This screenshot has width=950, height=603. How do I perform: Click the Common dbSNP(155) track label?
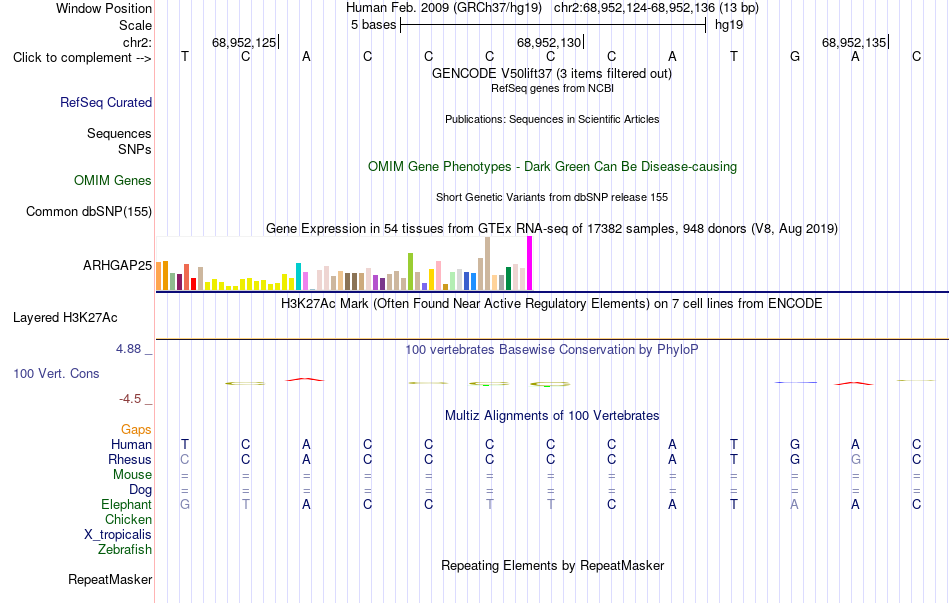(89, 212)
